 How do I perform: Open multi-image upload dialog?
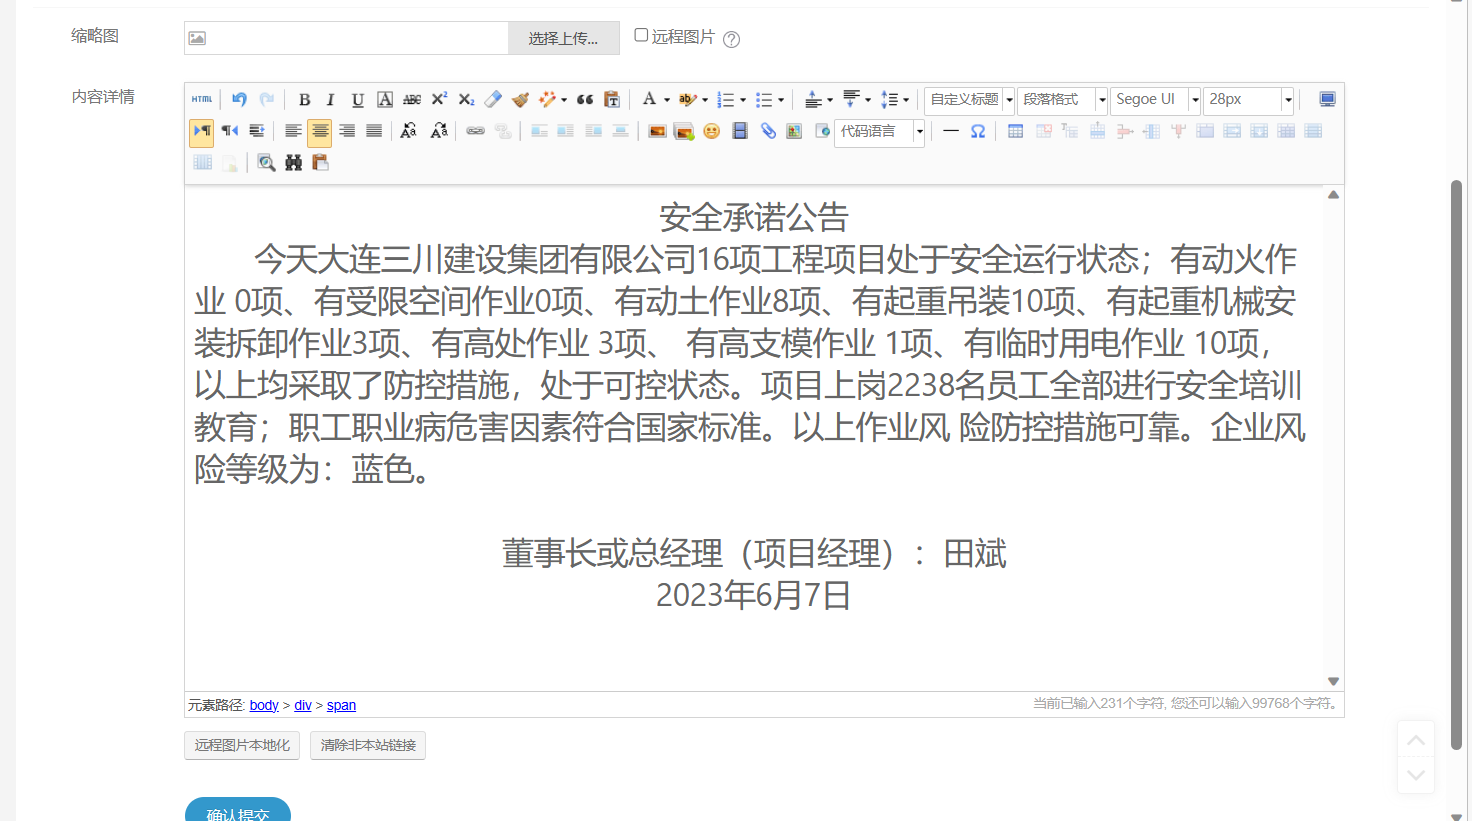point(684,131)
